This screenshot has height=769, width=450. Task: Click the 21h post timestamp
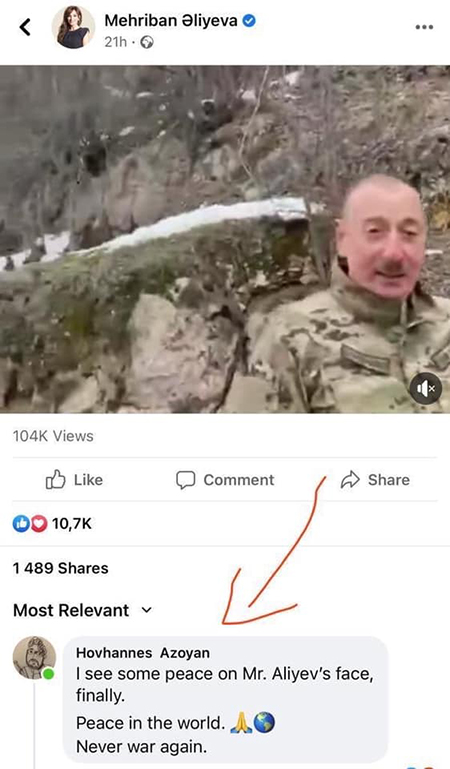point(115,43)
